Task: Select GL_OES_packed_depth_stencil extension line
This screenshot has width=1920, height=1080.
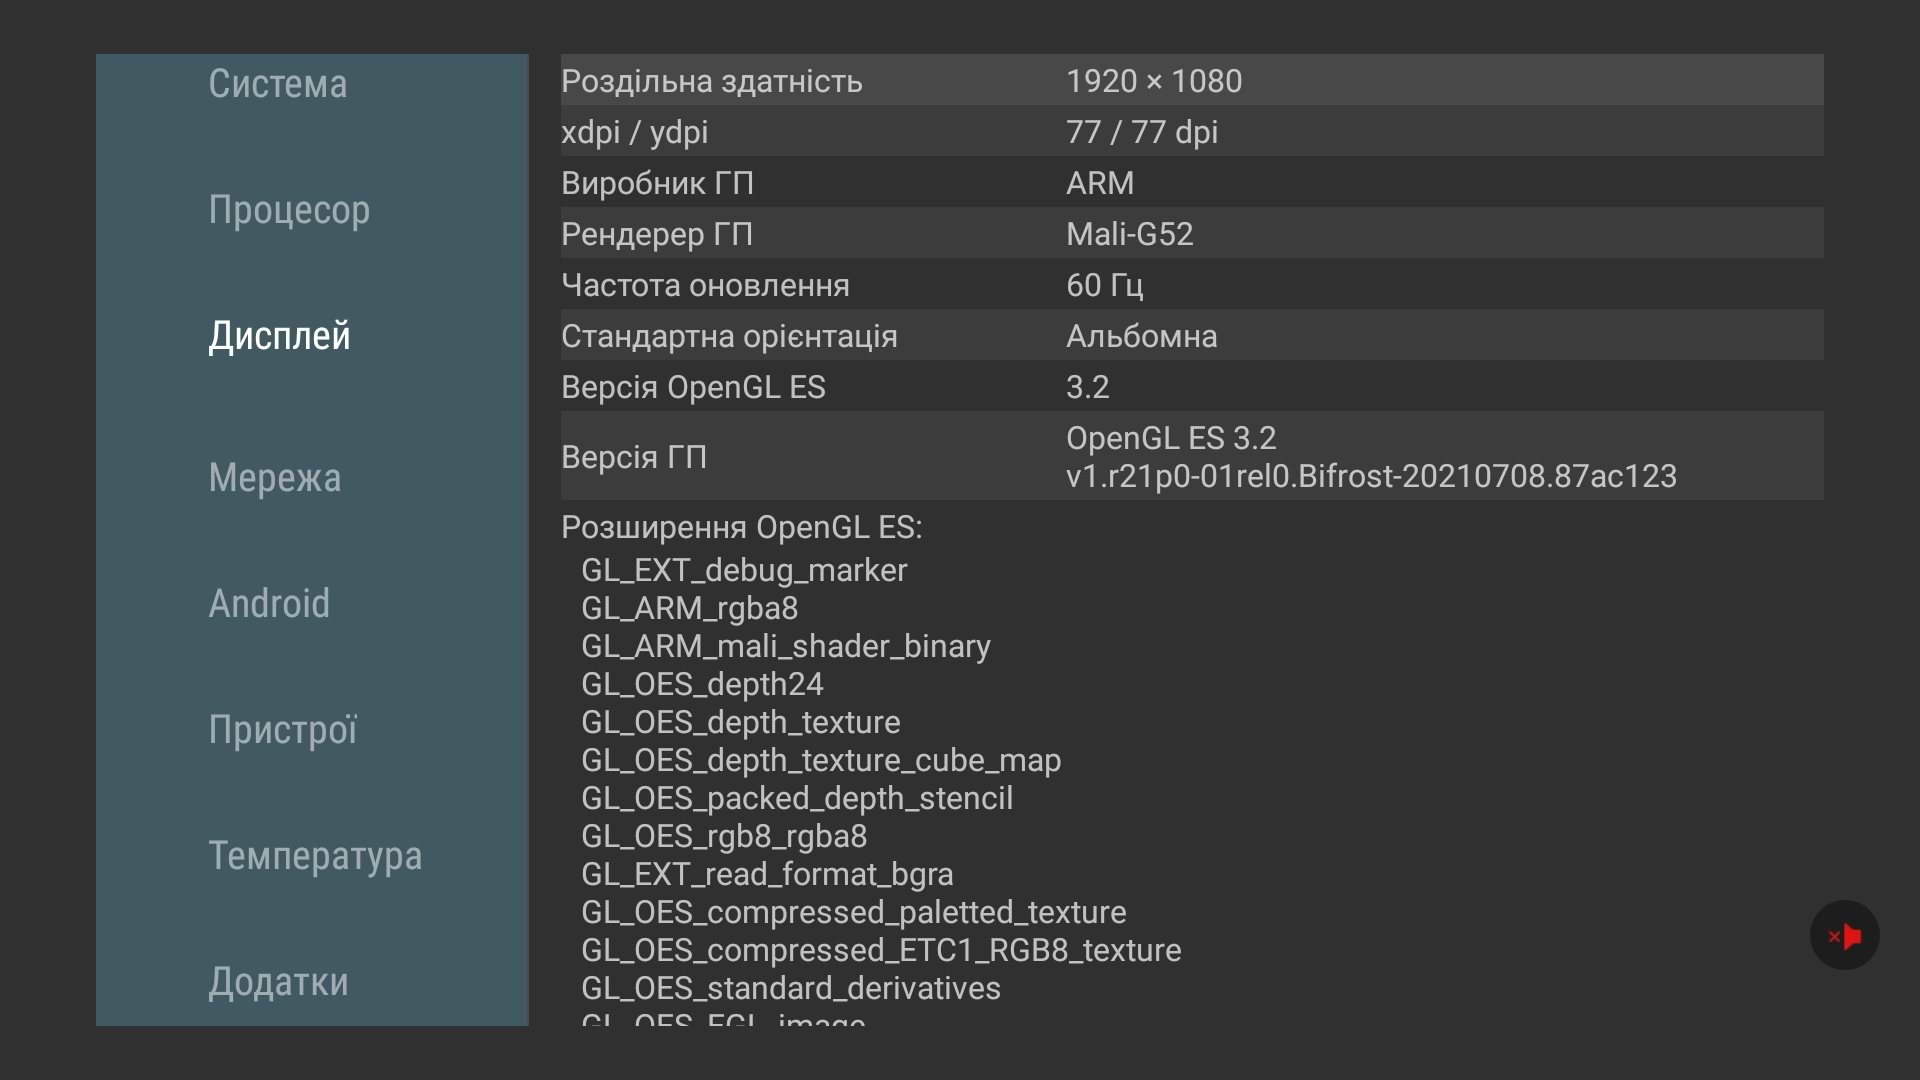Action: pyautogui.click(x=797, y=798)
